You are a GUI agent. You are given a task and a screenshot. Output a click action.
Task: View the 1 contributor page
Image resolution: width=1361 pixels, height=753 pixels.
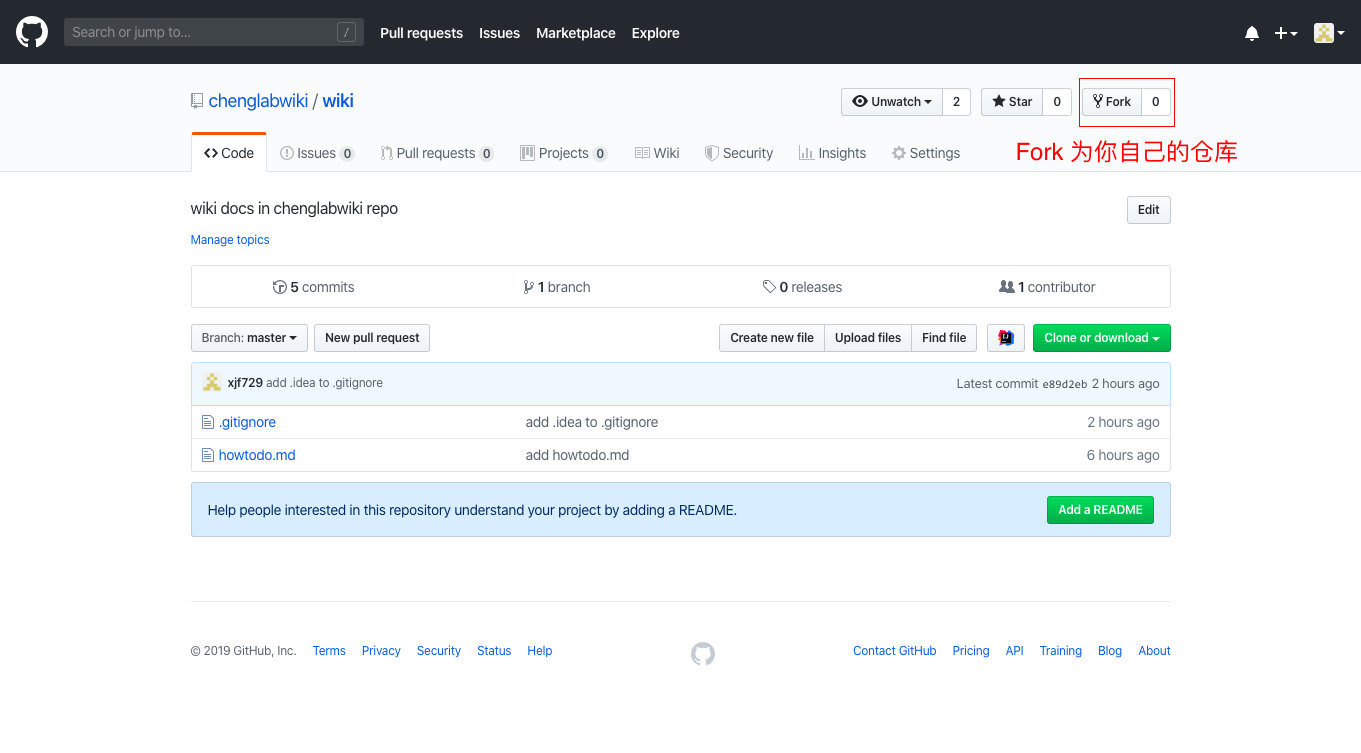click(1047, 287)
